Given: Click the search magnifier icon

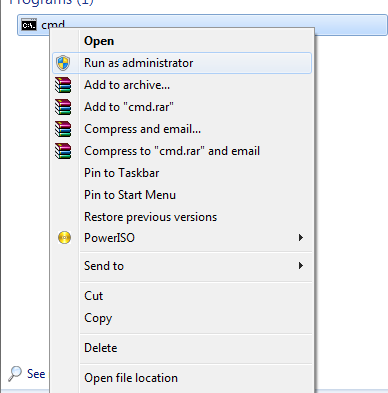Looking at the screenshot, I should click(15, 373).
